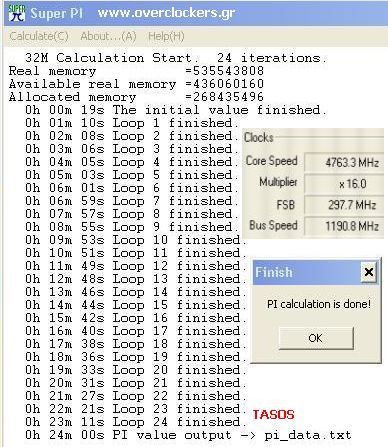
Task: Open the Help(H) menu
Action: coord(166,36)
